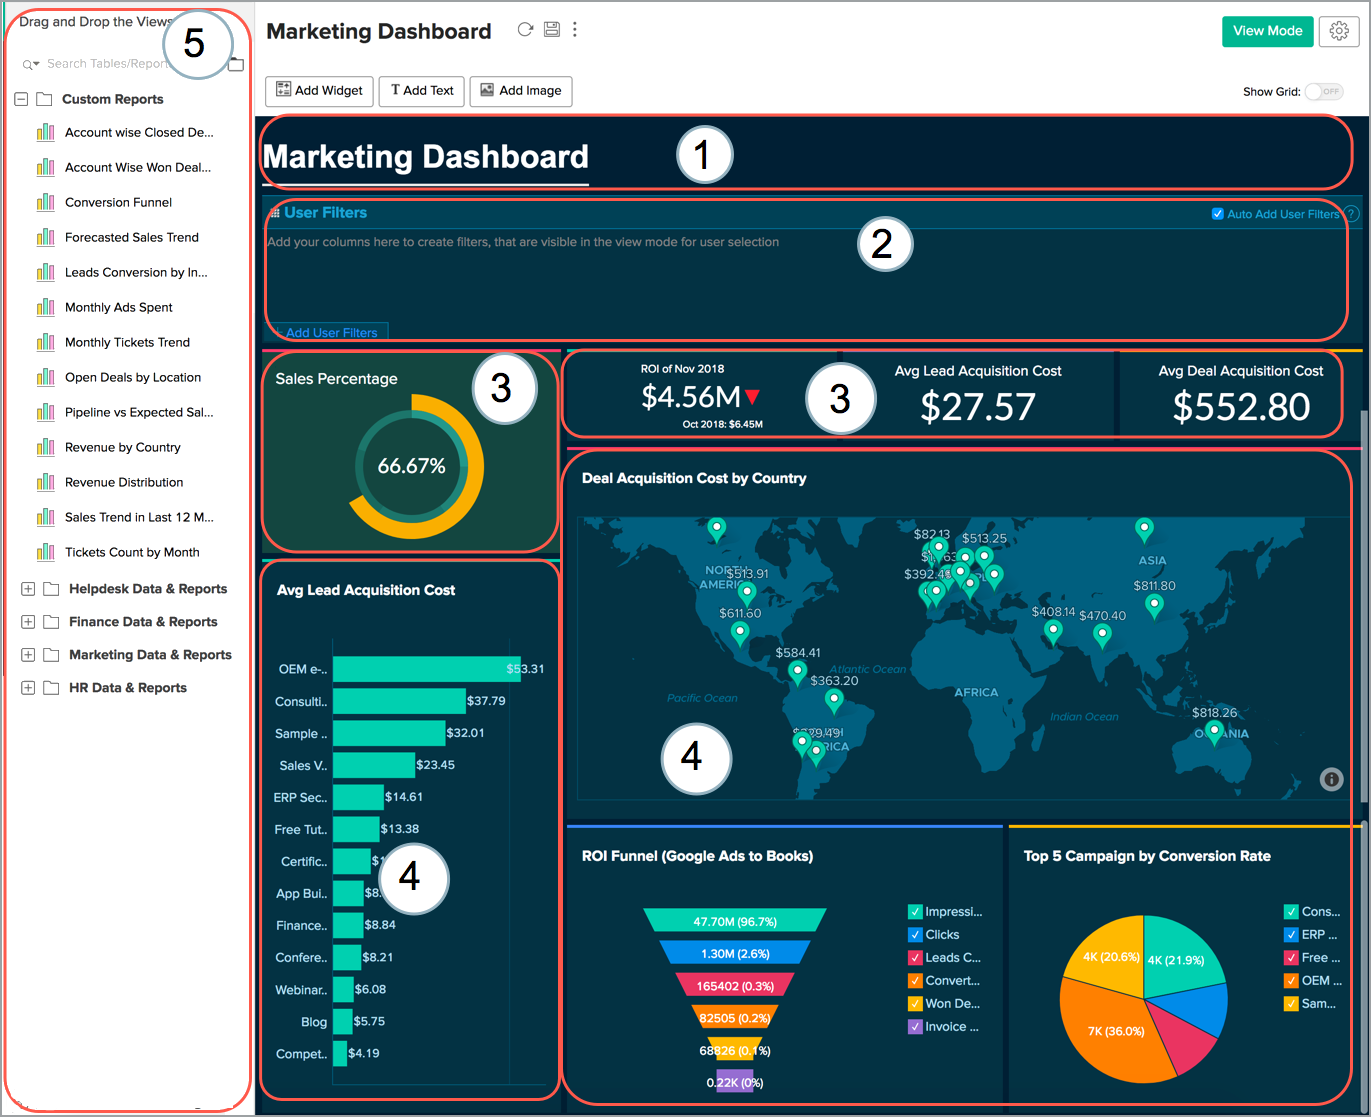
Task: Click the Conversion Funnel chart icon
Action: 46,202
